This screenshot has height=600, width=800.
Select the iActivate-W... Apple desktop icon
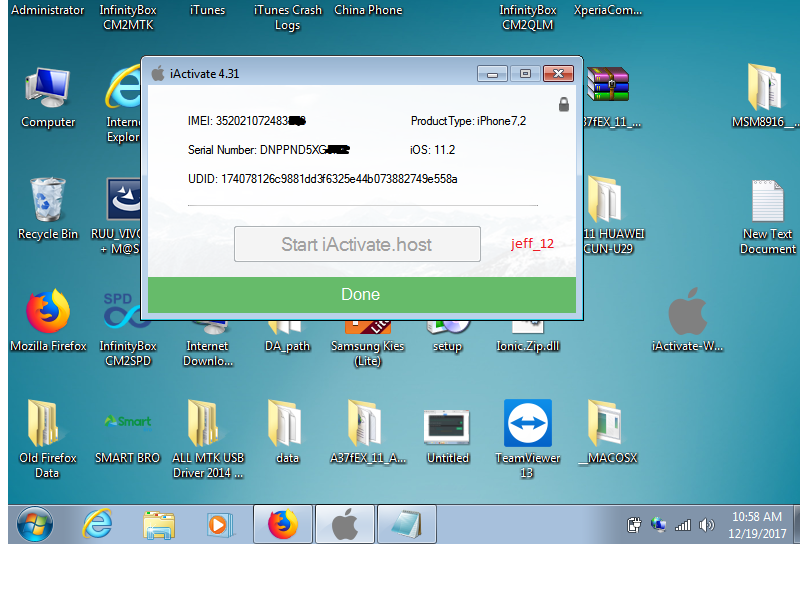tap(687, 320)
